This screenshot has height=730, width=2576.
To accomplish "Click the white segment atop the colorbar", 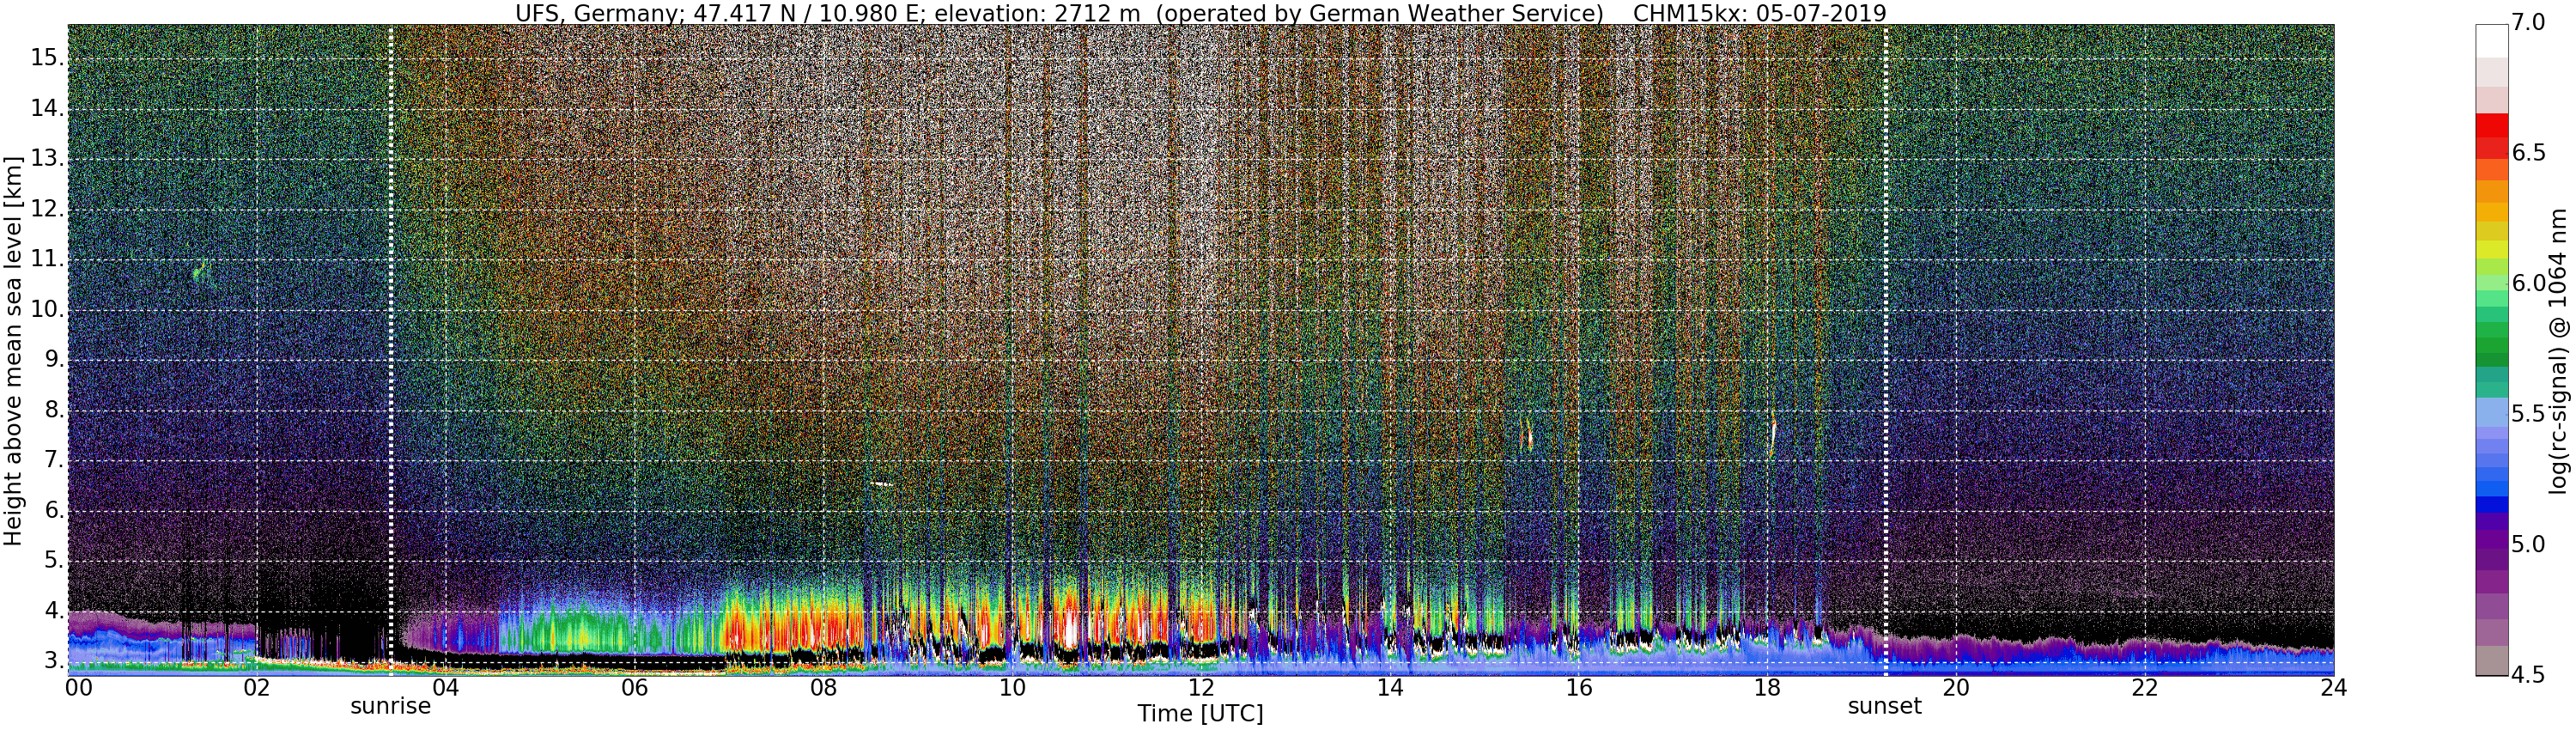I will pyautogui.click(x=2492, y=41).
